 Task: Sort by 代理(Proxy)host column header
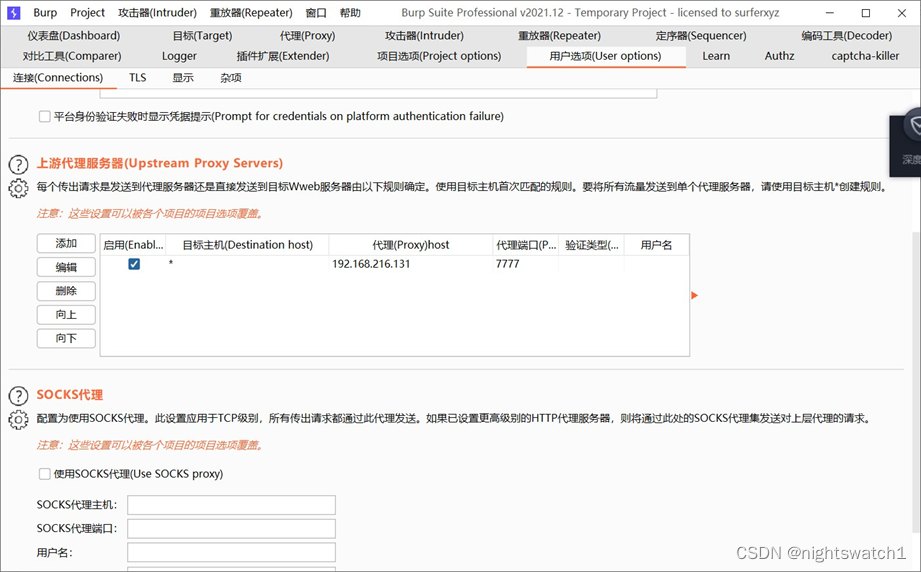[x=411, y=245]
